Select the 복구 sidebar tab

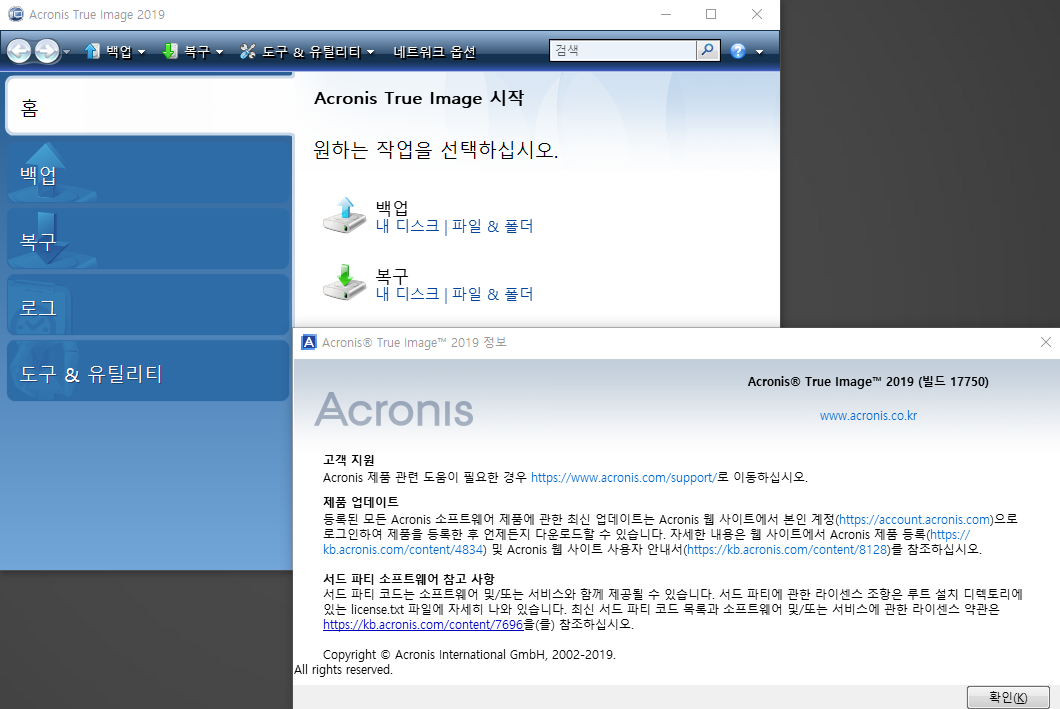pyautogui.click(x=149, y=239)
